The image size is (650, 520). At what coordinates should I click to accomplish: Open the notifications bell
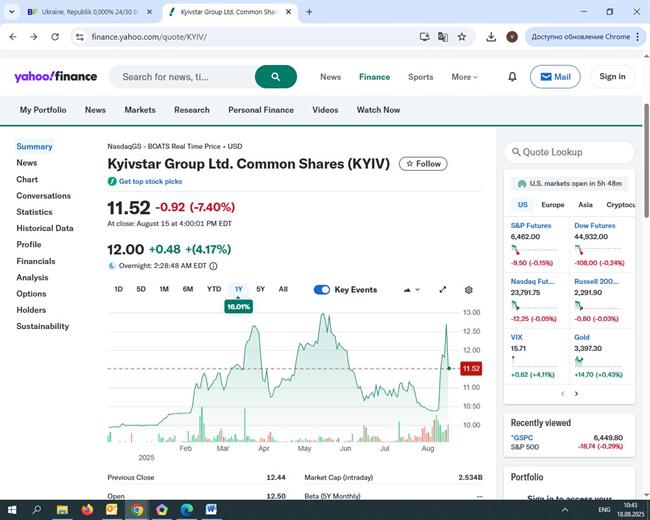point(512,77)
